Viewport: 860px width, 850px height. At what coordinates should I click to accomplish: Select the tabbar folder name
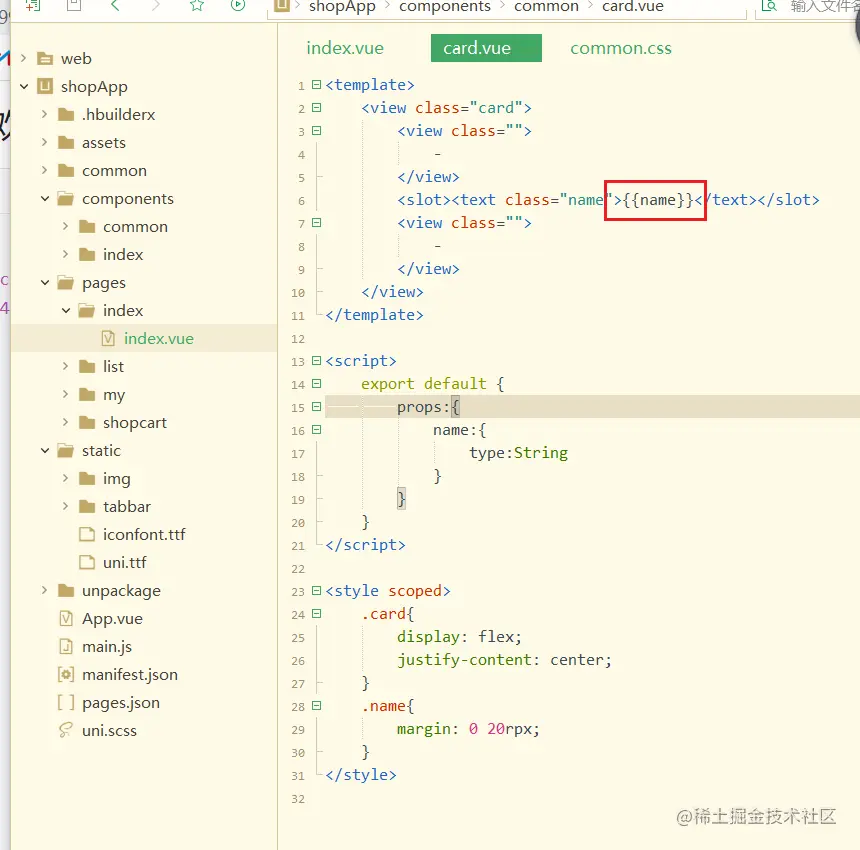pyautogui.click(x=127, y=506)
